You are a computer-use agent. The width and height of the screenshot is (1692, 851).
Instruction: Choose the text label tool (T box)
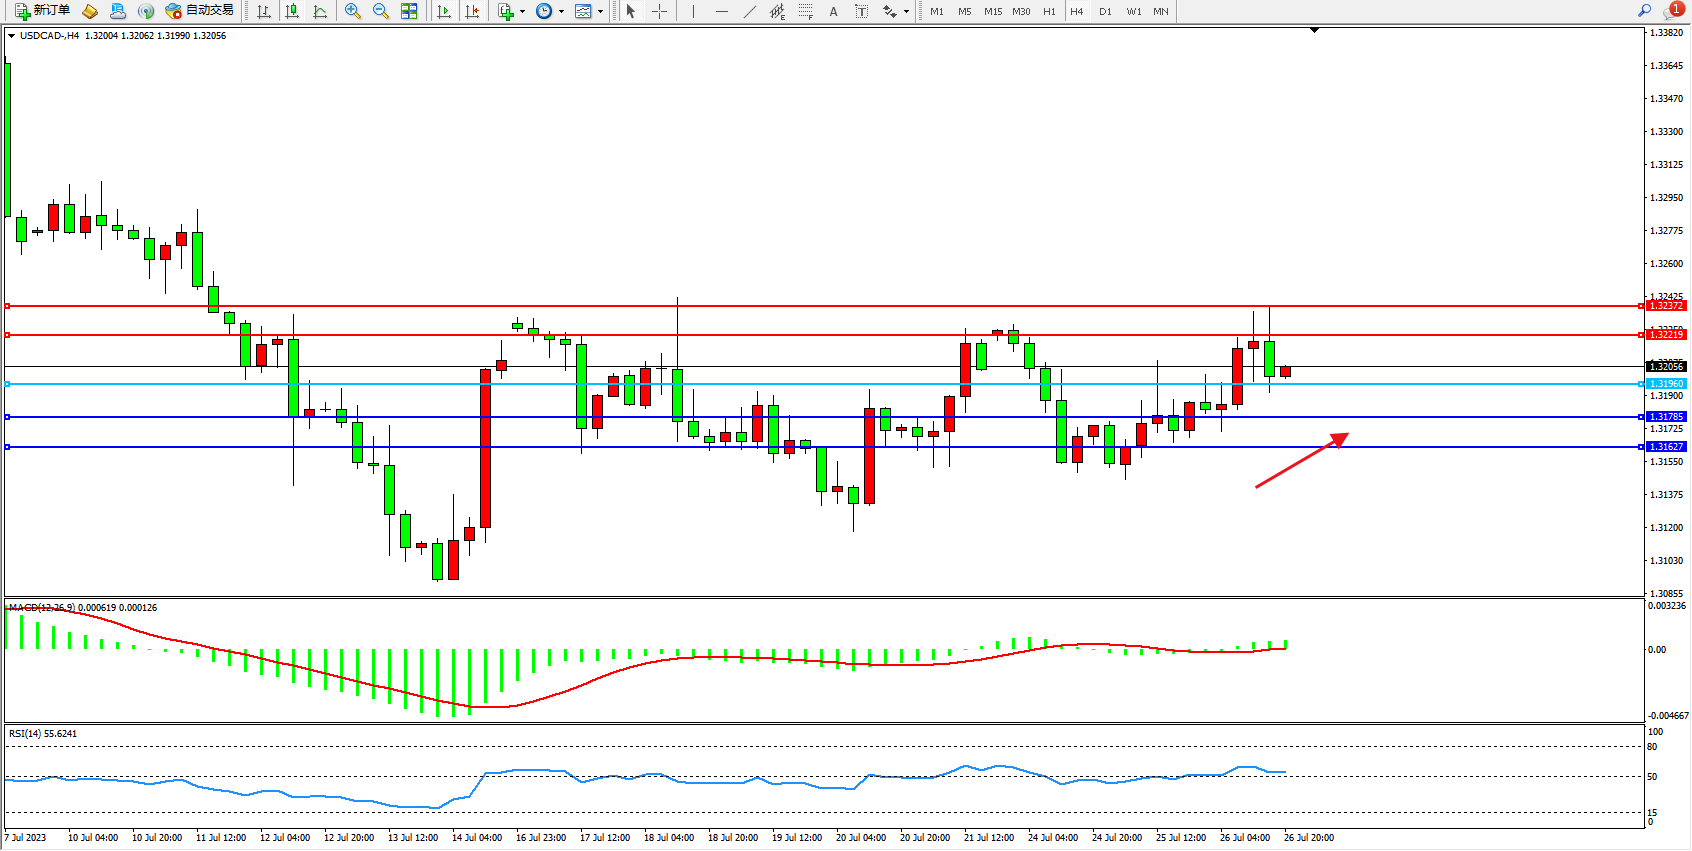click(861, 11)
